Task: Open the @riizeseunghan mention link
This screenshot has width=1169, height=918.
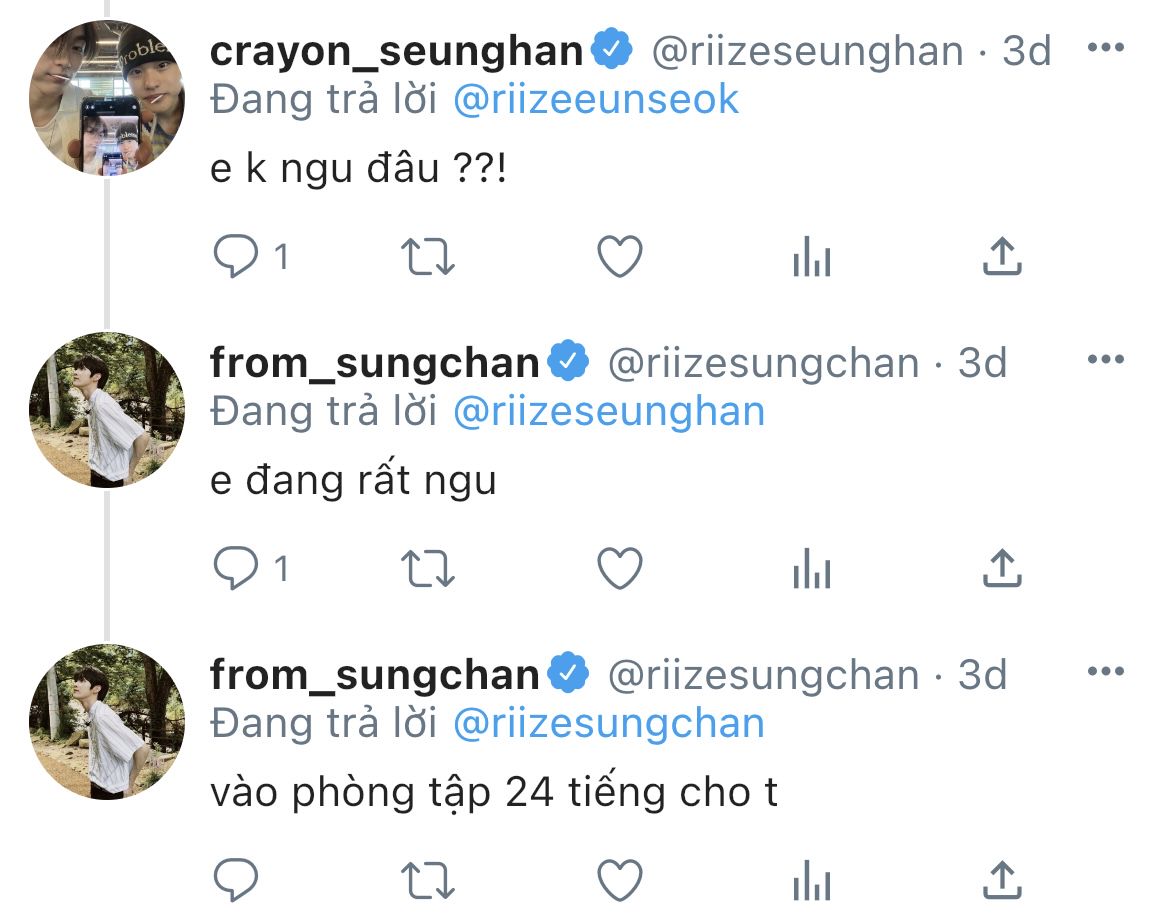Action: [609, 412]
